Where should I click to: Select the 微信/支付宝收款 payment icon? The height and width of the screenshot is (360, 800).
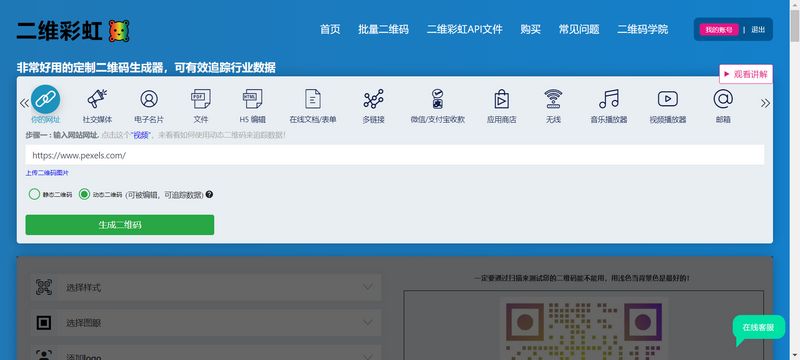pos(437,99)
